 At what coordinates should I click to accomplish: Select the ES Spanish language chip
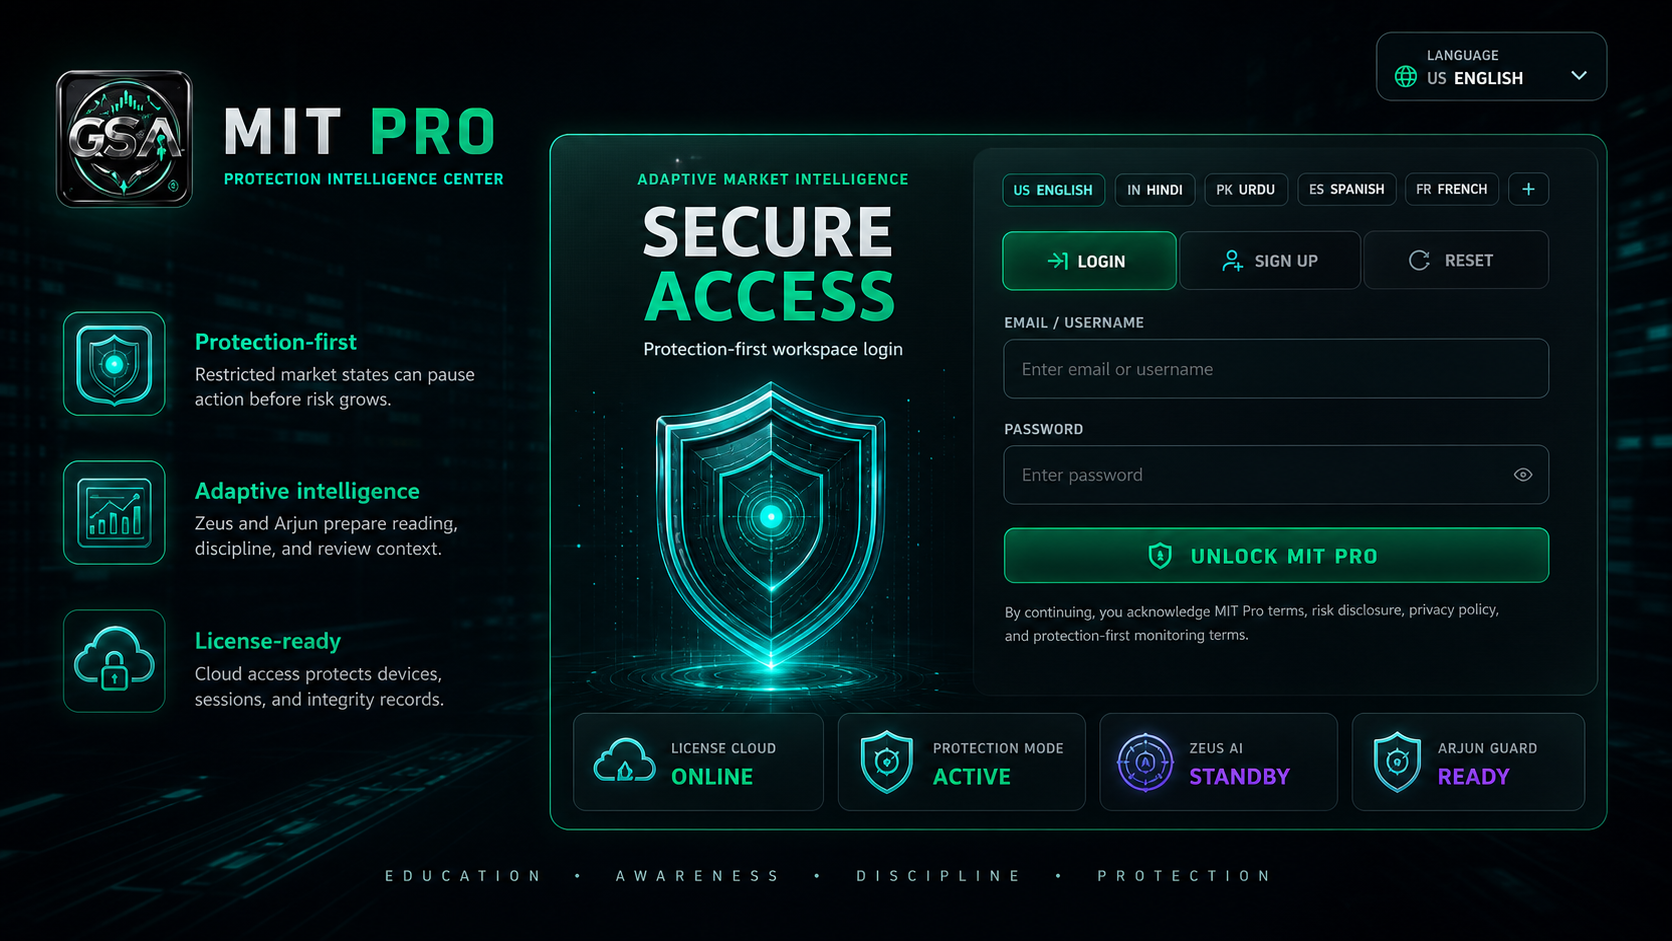[x=1347, y=190]
